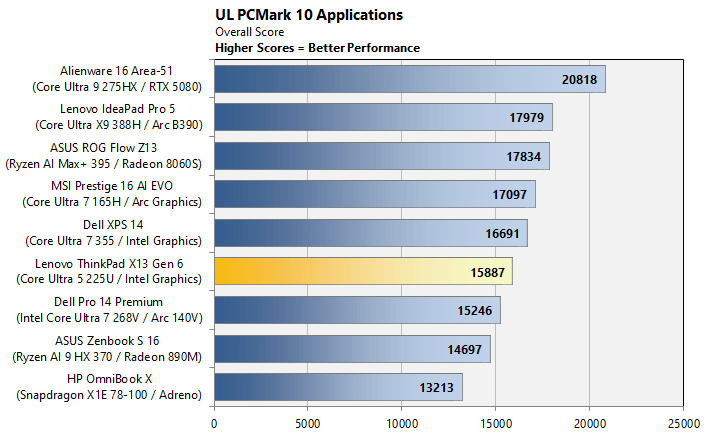Click '(Core Ultra 5 225U / Intel Graphics)' spec line
This screenshot has width=708, height=433.
point(109,279)
